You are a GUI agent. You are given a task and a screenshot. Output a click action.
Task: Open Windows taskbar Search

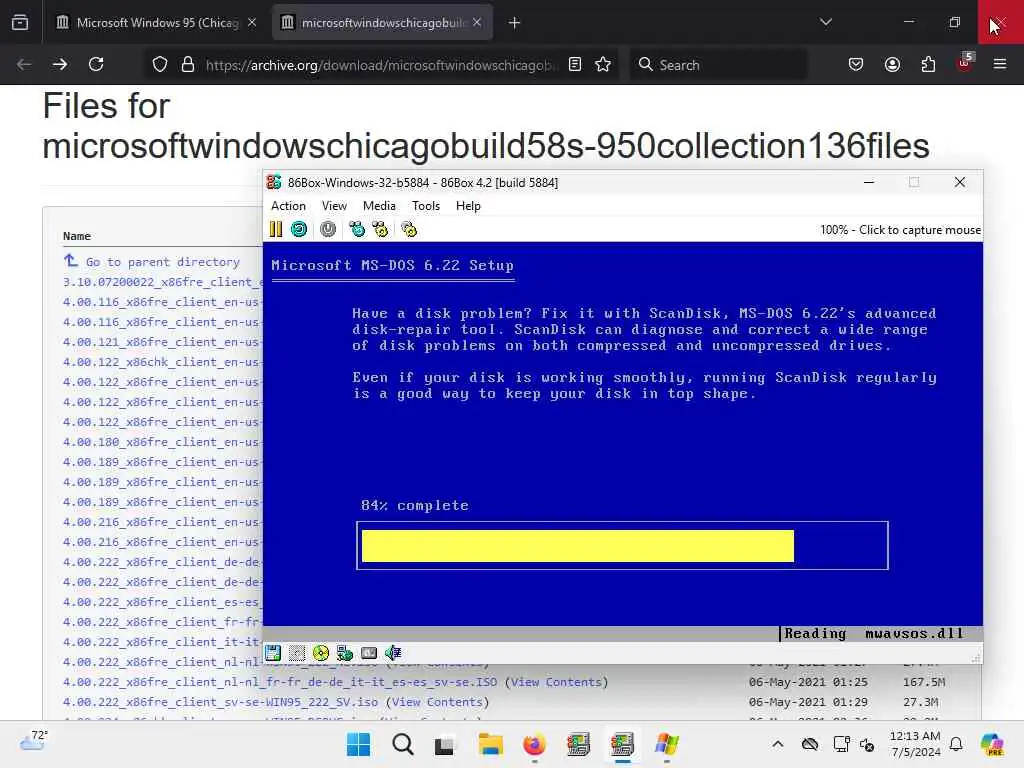point(402,744)
